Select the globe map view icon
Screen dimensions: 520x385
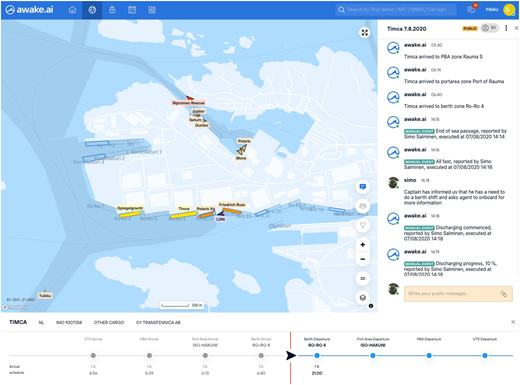coord(92,10)
